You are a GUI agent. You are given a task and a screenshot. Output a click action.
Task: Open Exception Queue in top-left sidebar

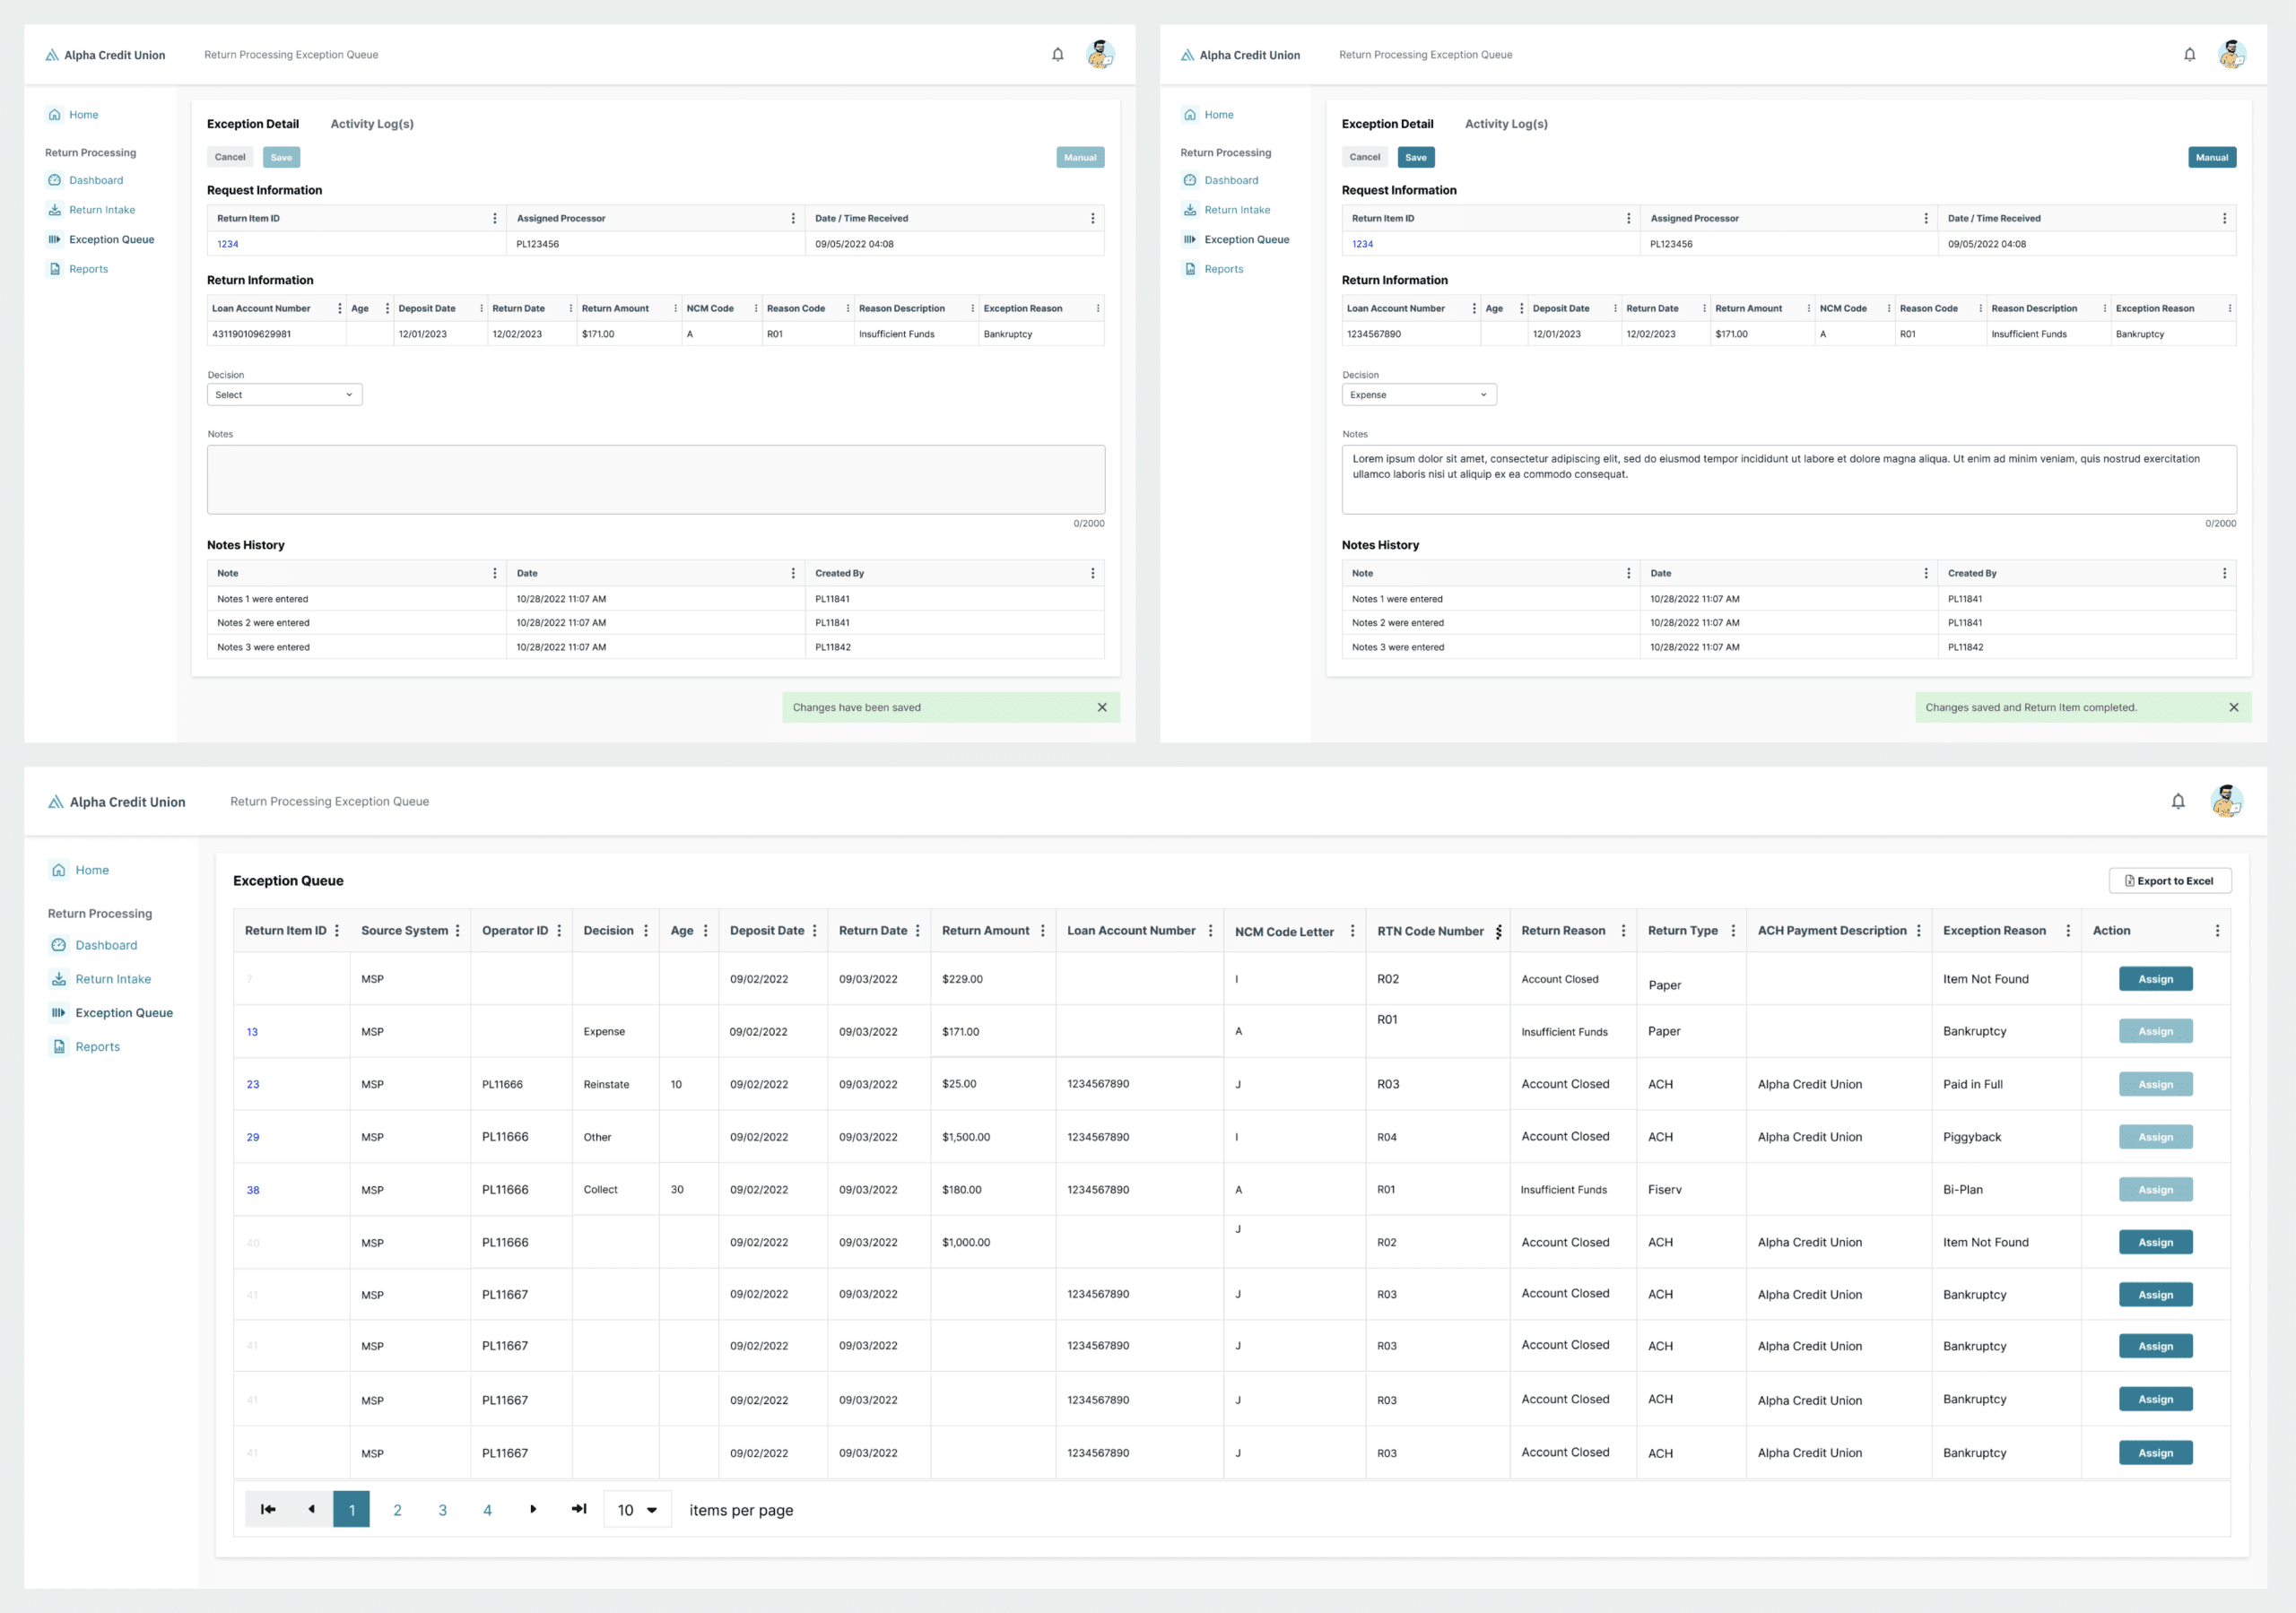pos(101,240)
